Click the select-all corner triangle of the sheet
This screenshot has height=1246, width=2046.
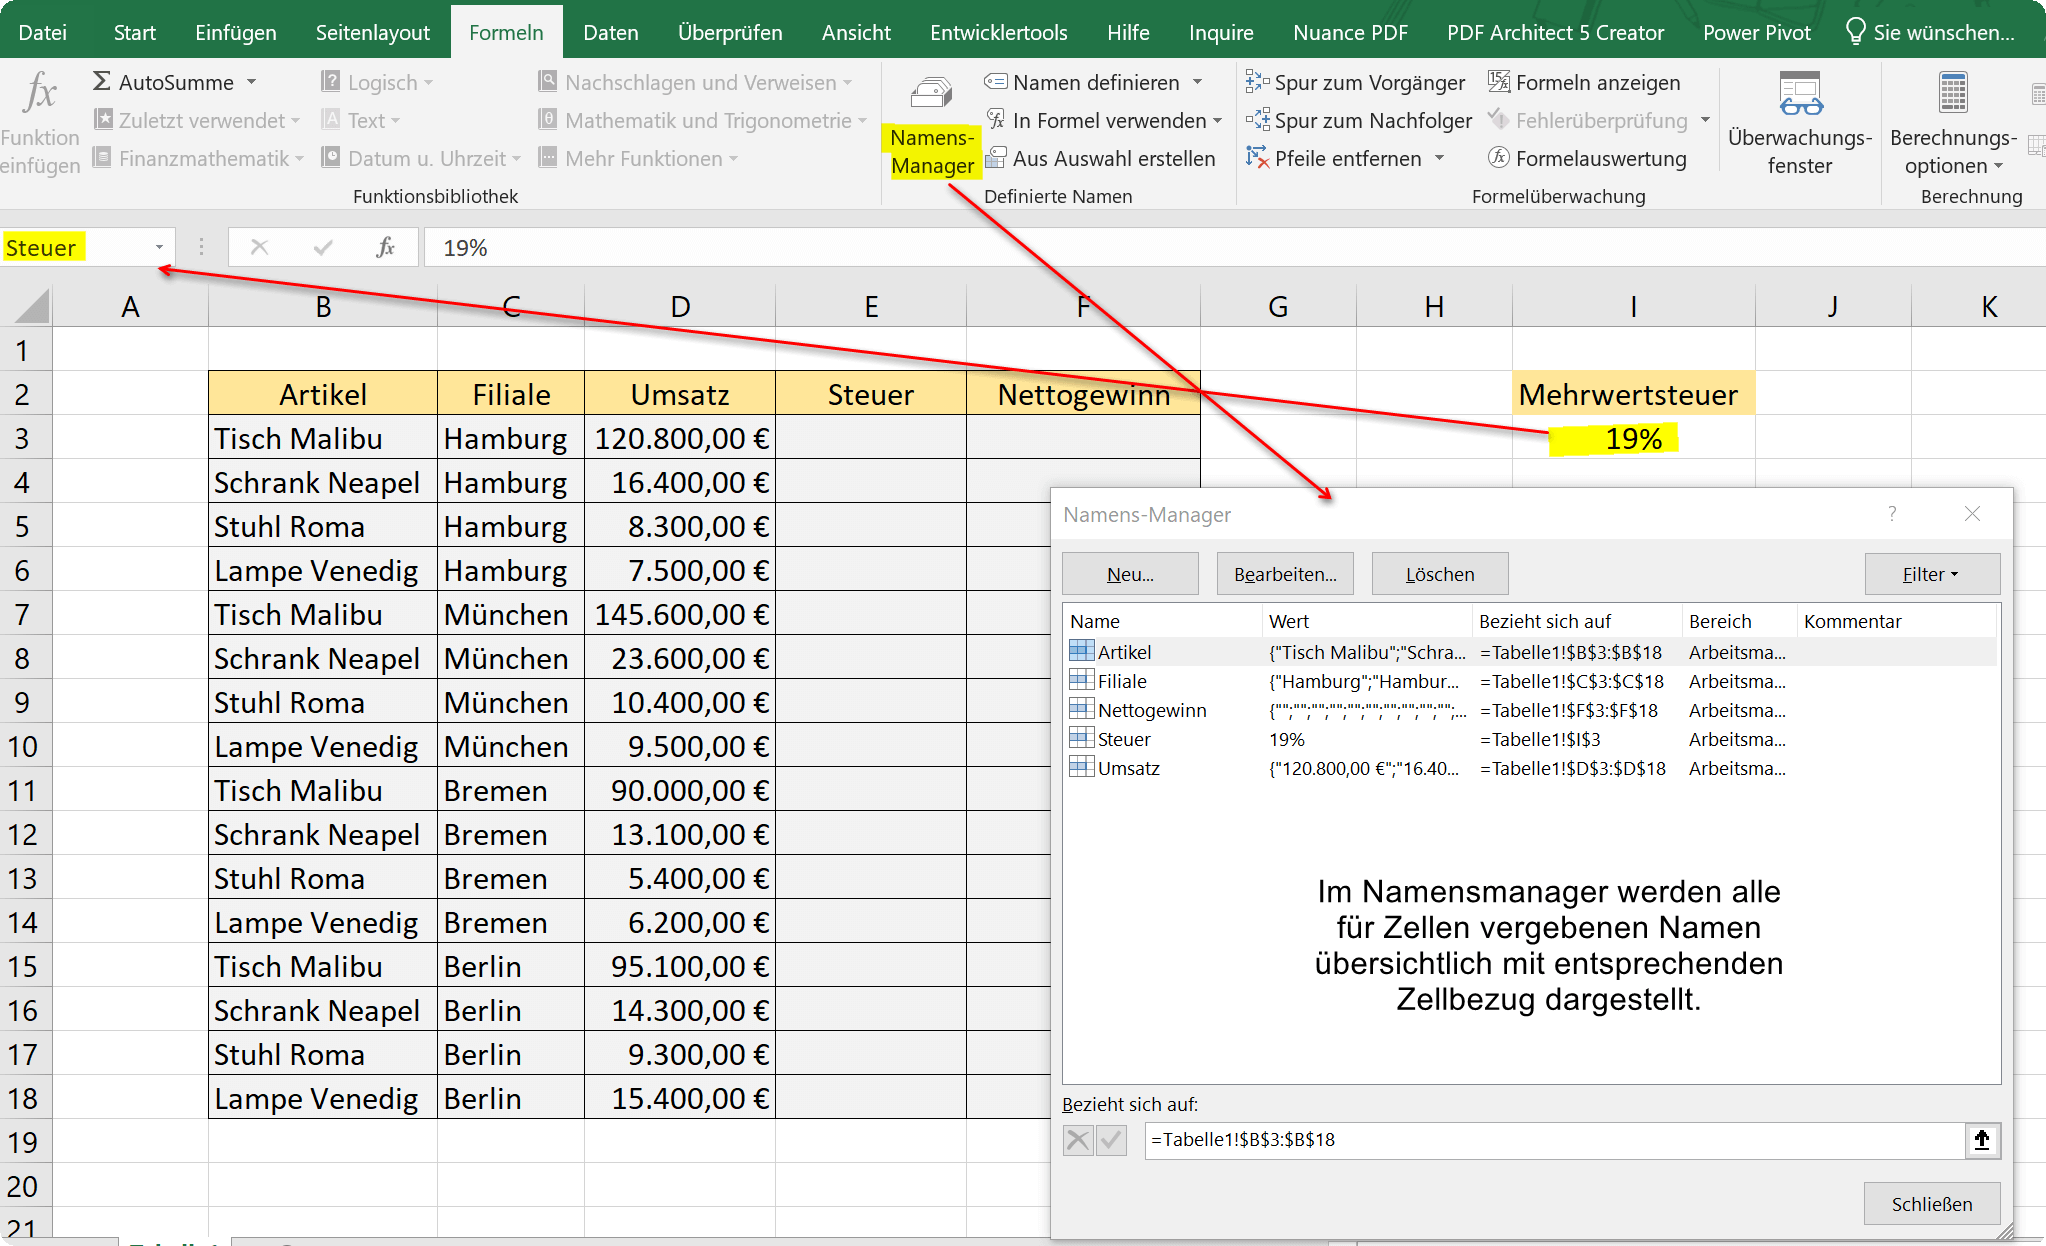click(x=31, y=305)
